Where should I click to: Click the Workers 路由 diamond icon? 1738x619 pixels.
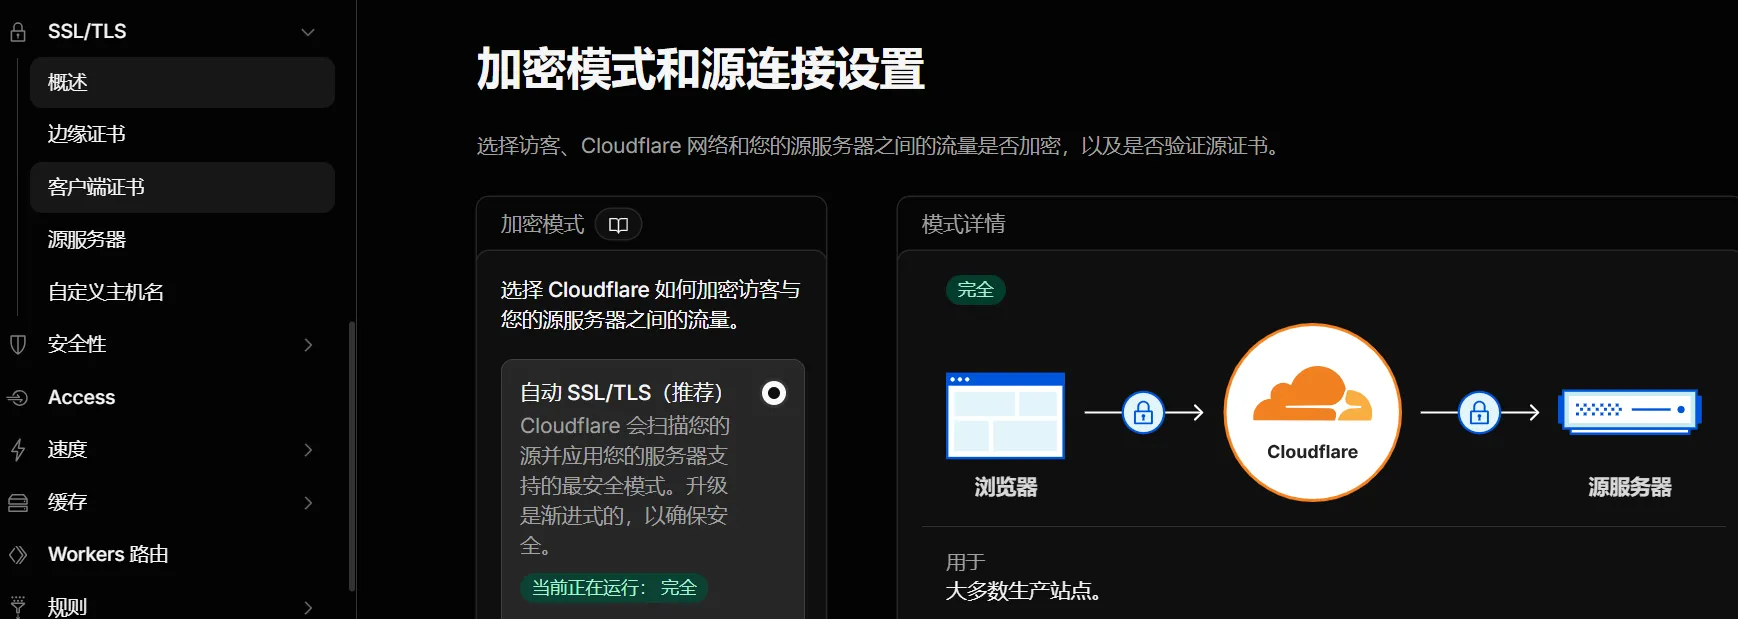[18, 555]
